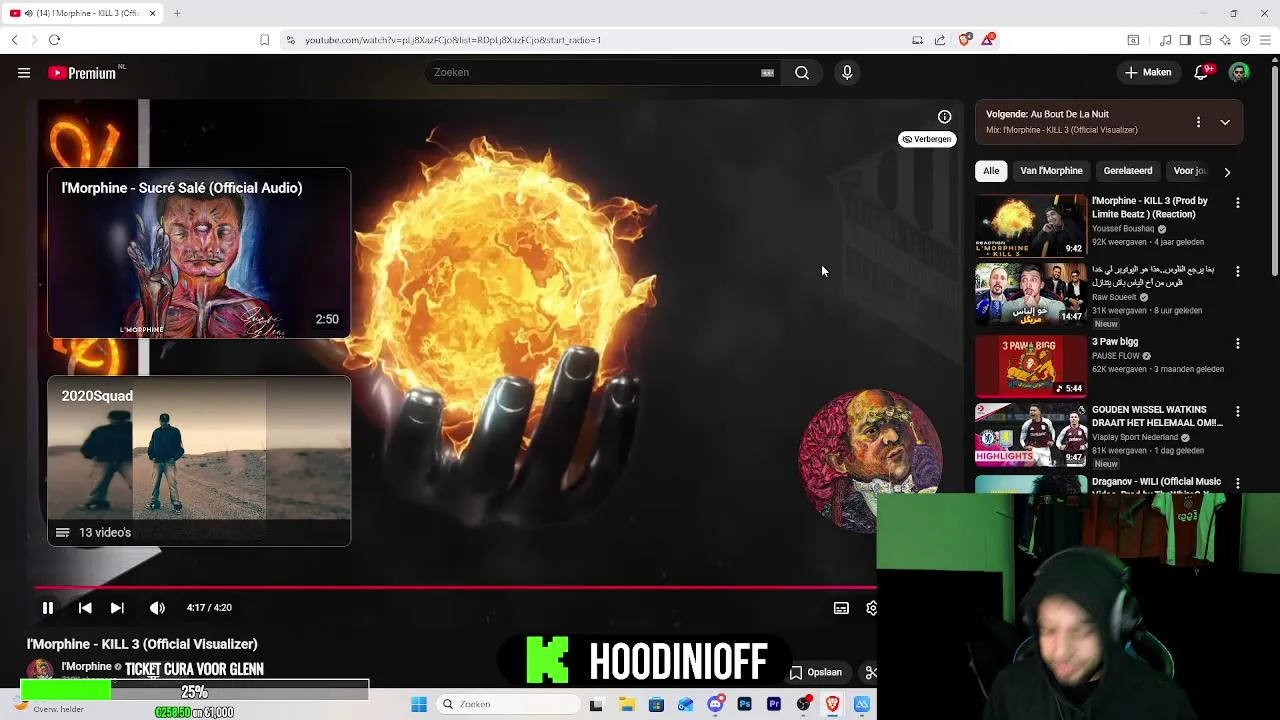
Task: Open the account avatar menu
Action: (1239, 72)
